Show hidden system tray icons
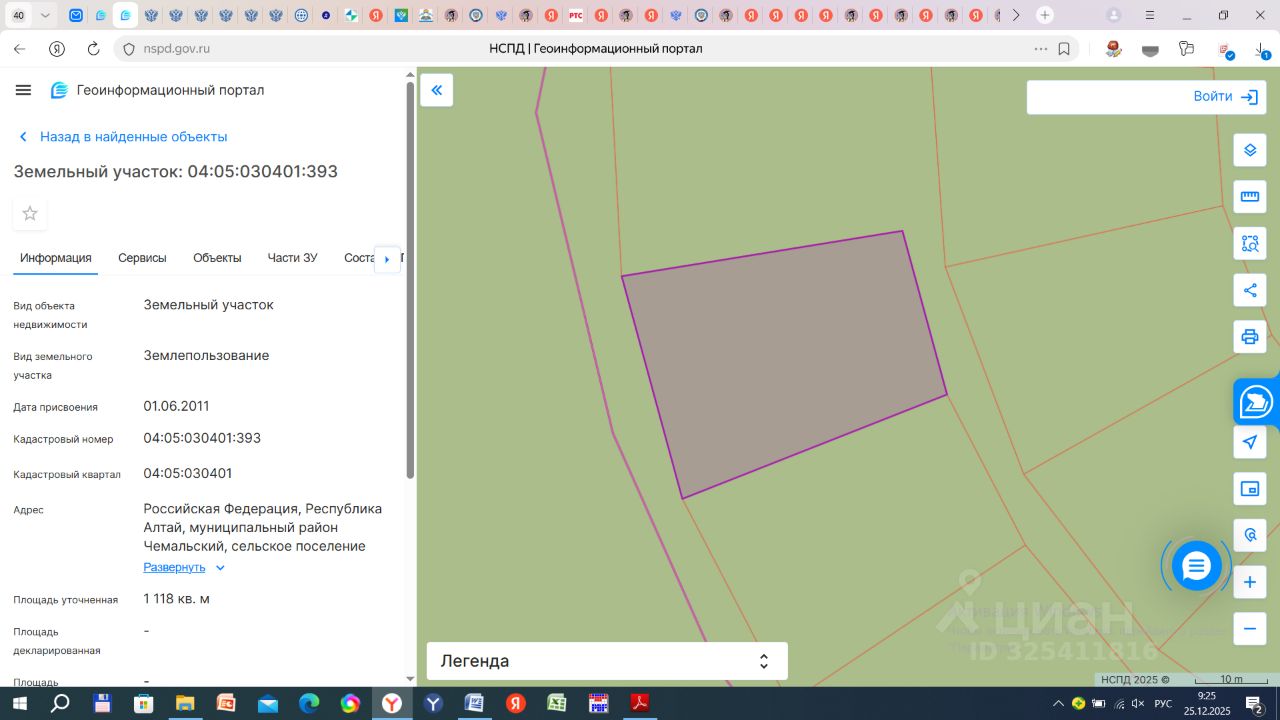Screen dimensions: 1280x720 pyautogui.click(x=1058, y=703)
